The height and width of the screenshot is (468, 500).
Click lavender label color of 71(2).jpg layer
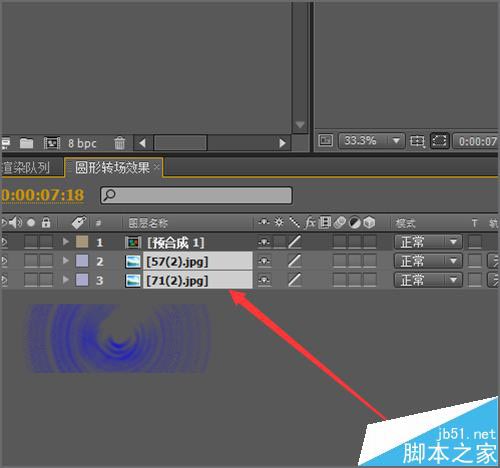pos(82,280)
